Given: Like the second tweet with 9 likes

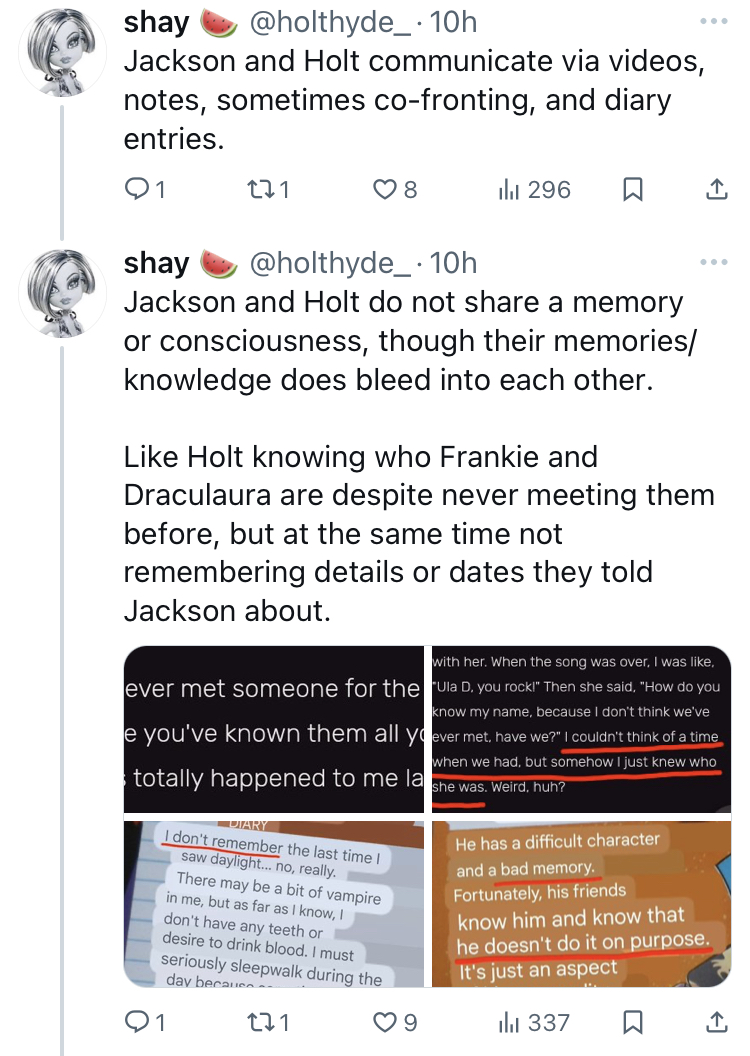Looking at the screenshot, I should pos(395,1022).
